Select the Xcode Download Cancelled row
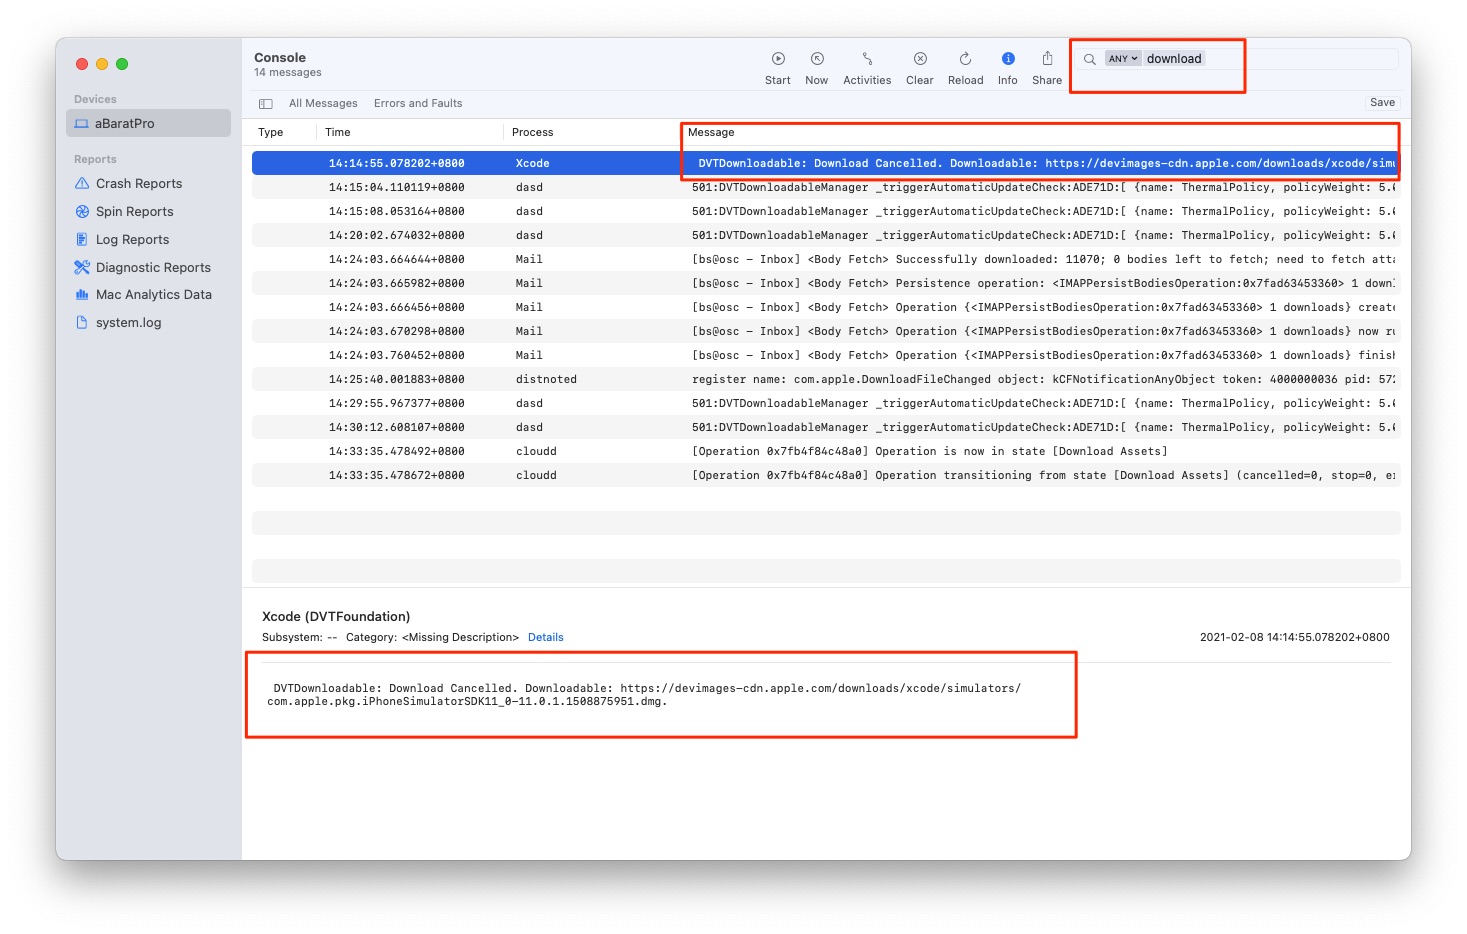 point(826,163)
